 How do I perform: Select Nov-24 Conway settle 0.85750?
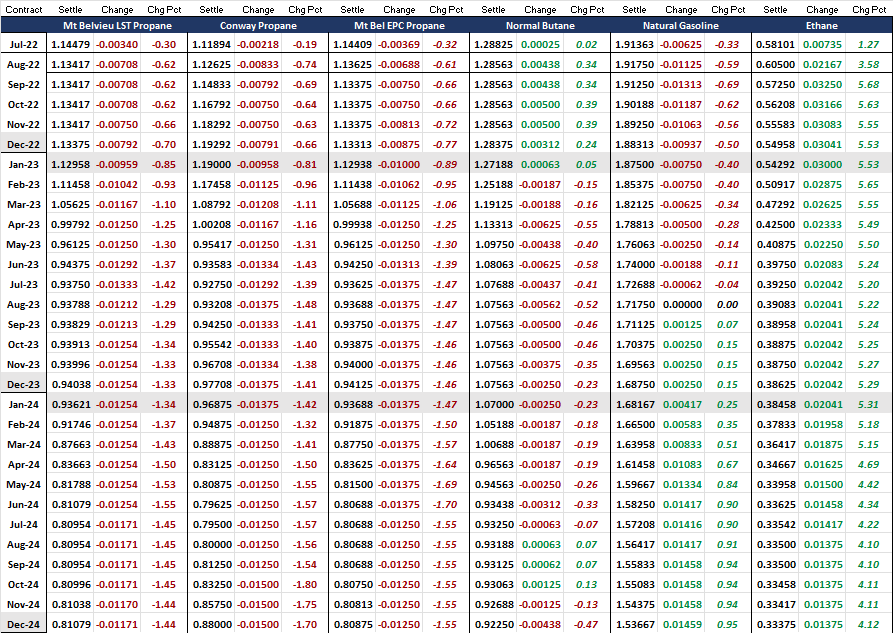point(211,605)
